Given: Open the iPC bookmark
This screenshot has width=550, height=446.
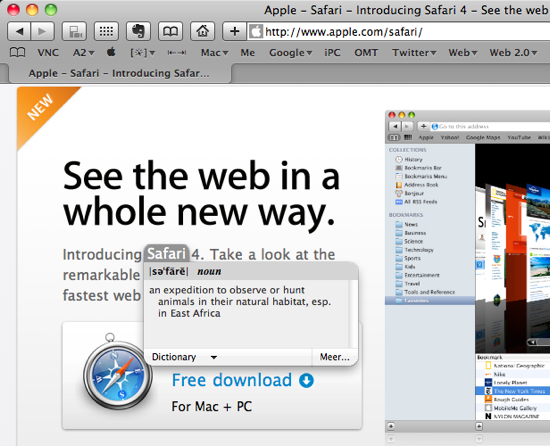Looking at the screenshot, I should (x=332, y=53).
